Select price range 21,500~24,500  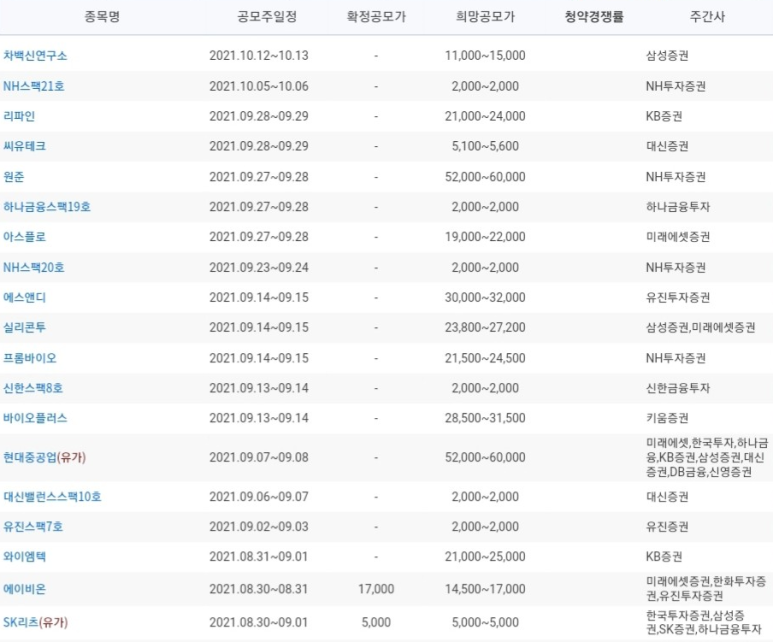point(485,358)
